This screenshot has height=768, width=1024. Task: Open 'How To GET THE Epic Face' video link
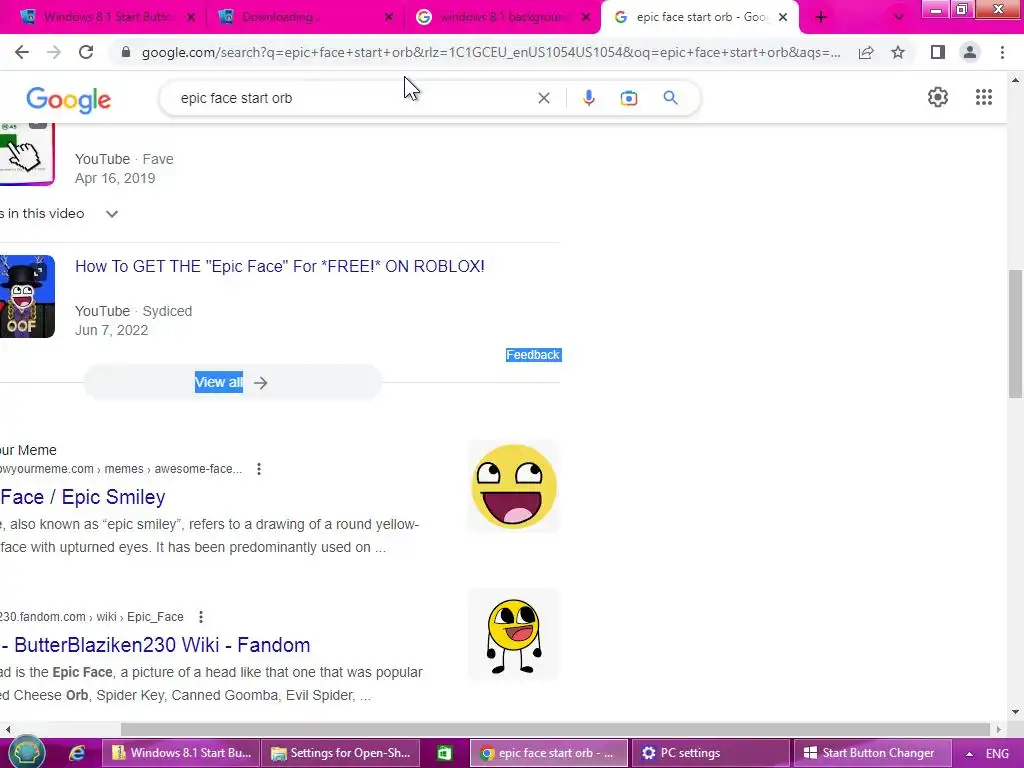[280, 266]
